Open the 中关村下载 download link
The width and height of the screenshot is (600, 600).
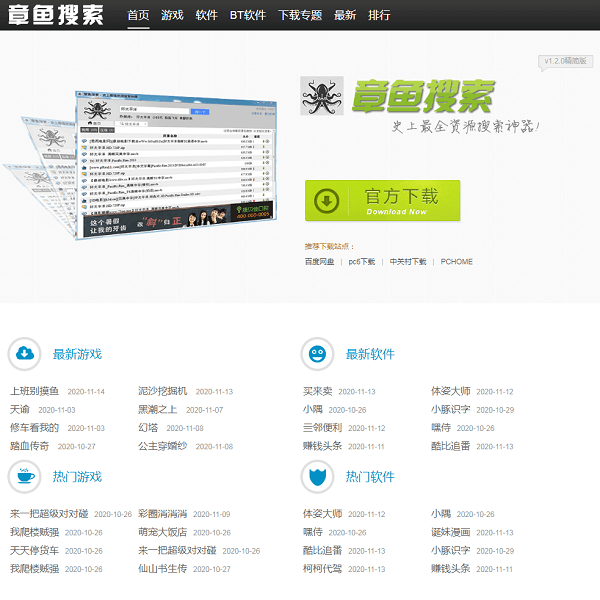(408, 262)
